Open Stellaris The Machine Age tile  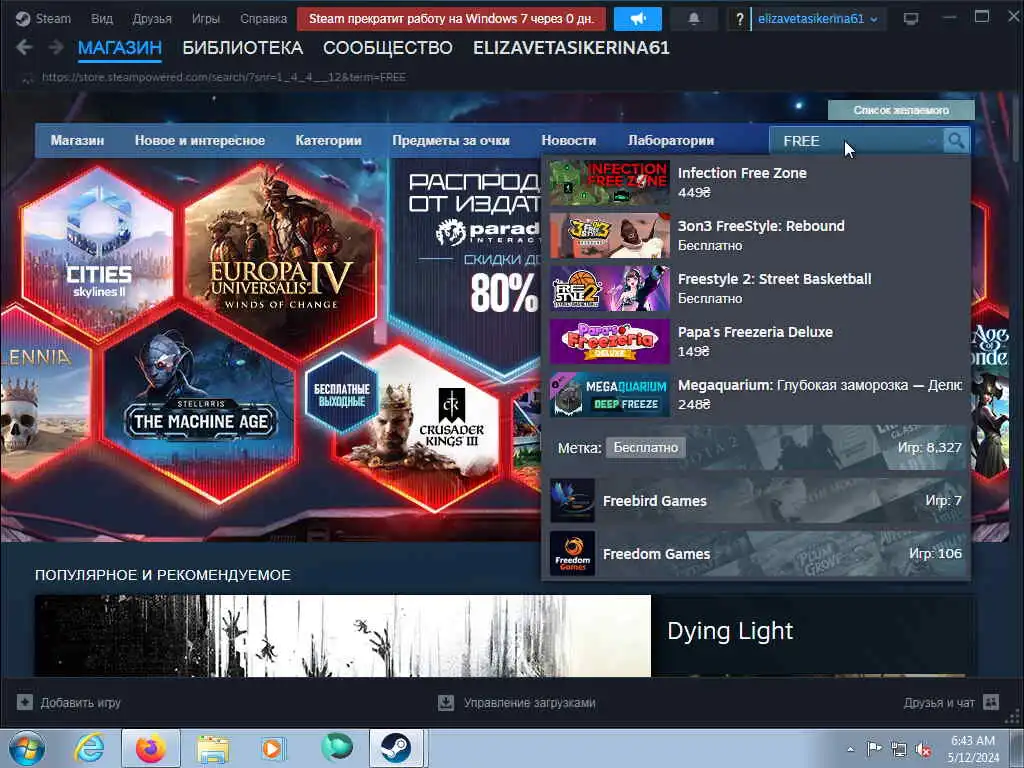[200, 405]
